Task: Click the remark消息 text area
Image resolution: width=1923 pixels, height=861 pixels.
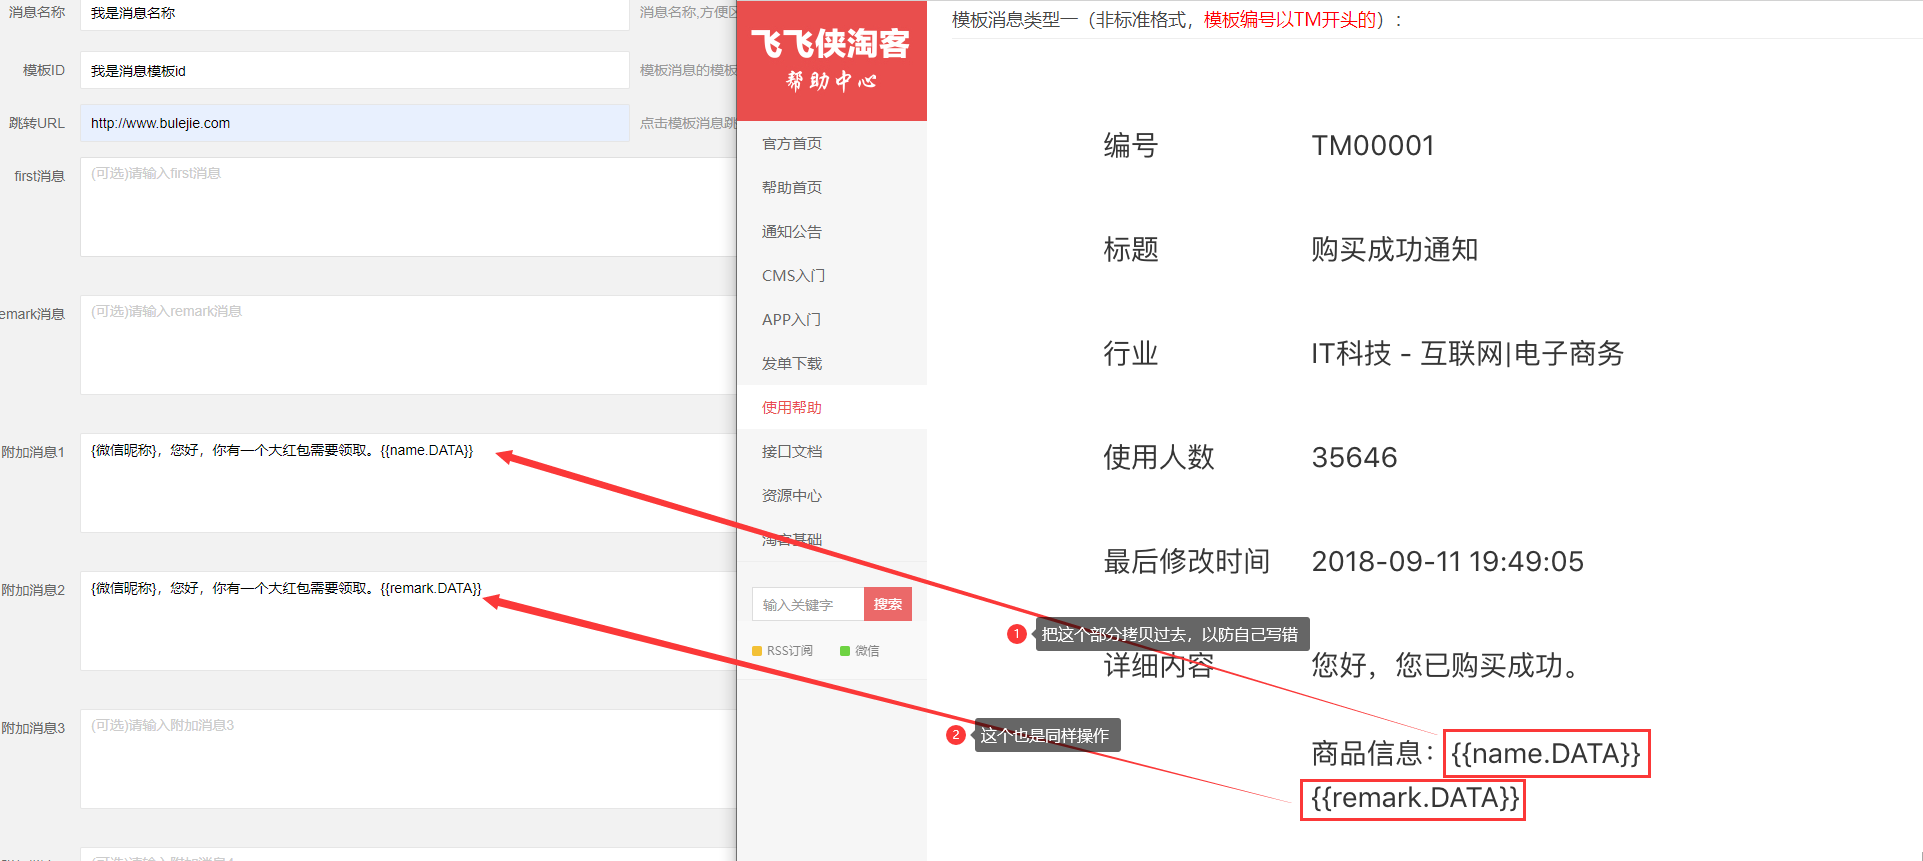Action: pos(408,345)
